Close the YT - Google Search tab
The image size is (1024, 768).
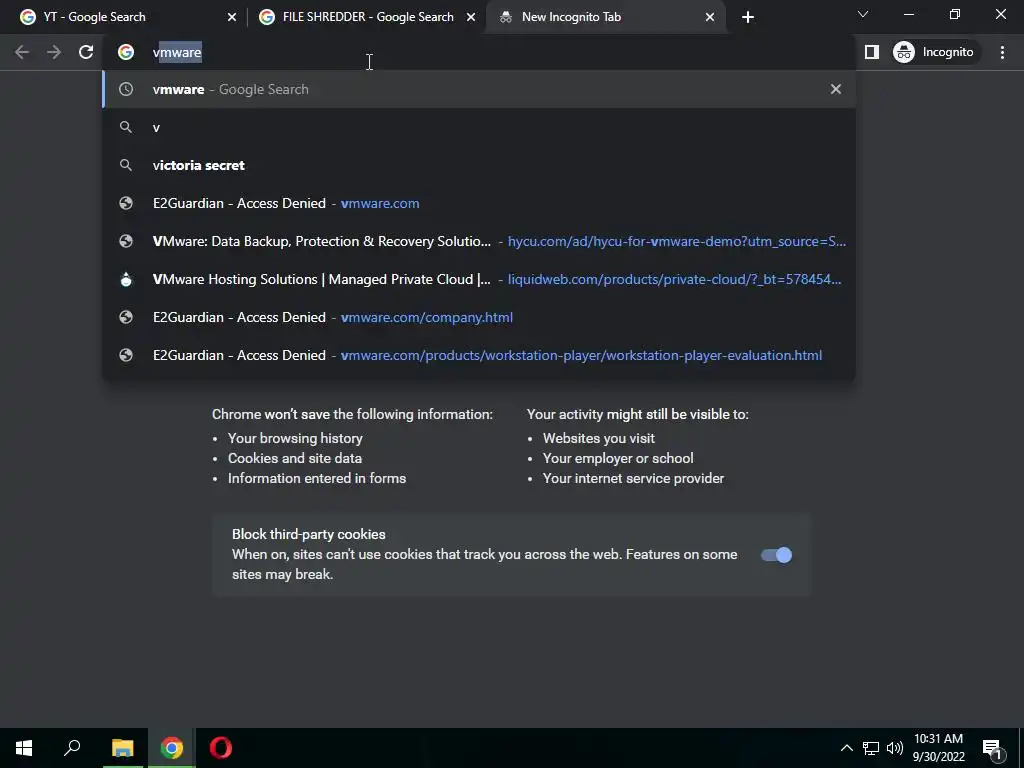[x=232, y=18]
